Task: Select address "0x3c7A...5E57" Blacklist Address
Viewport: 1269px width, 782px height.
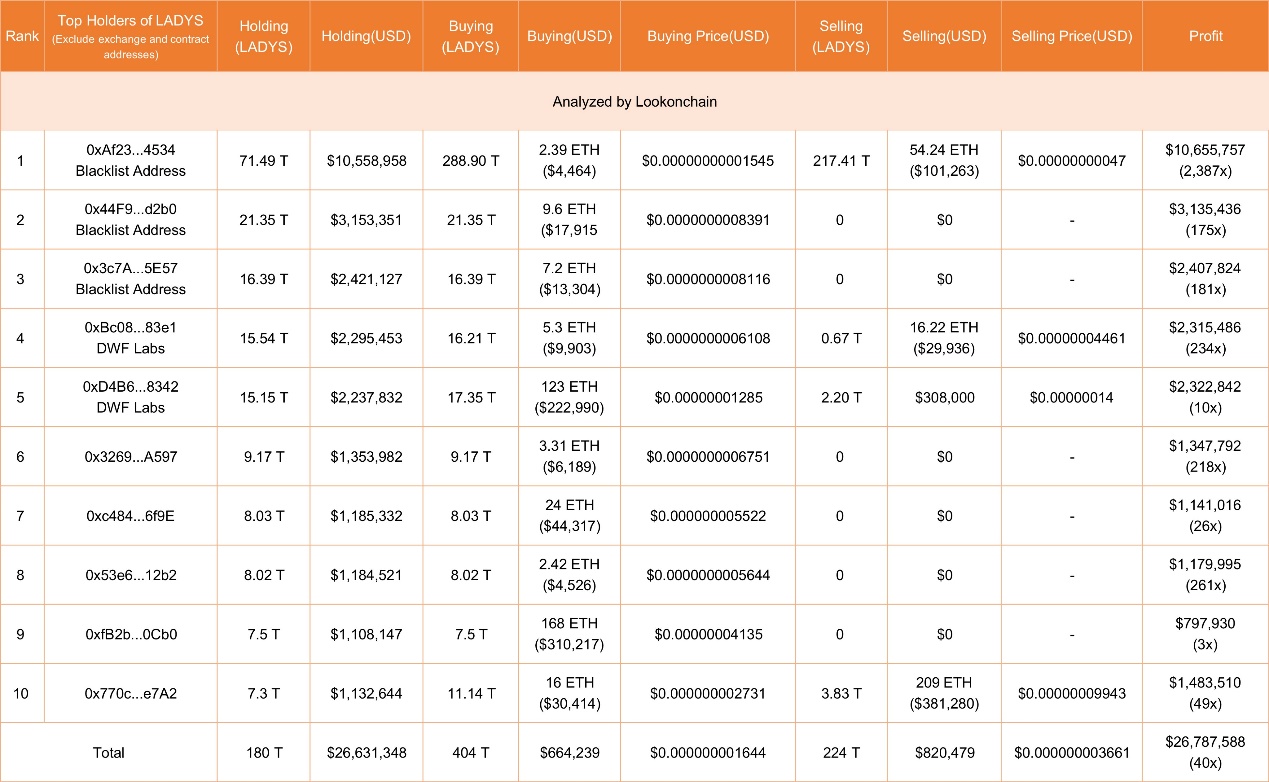Action: point(131,278)
